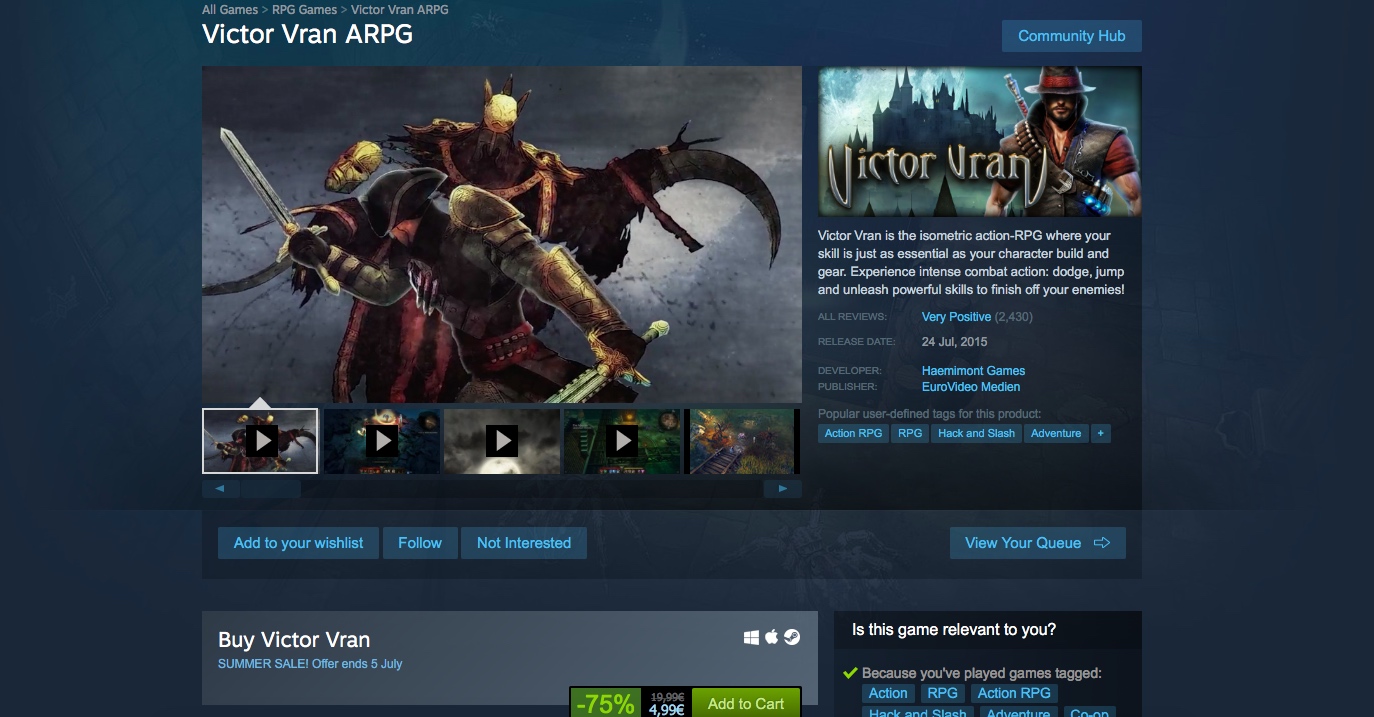Click the main video player area
The image size is (1374, 717).
(502, 235)
